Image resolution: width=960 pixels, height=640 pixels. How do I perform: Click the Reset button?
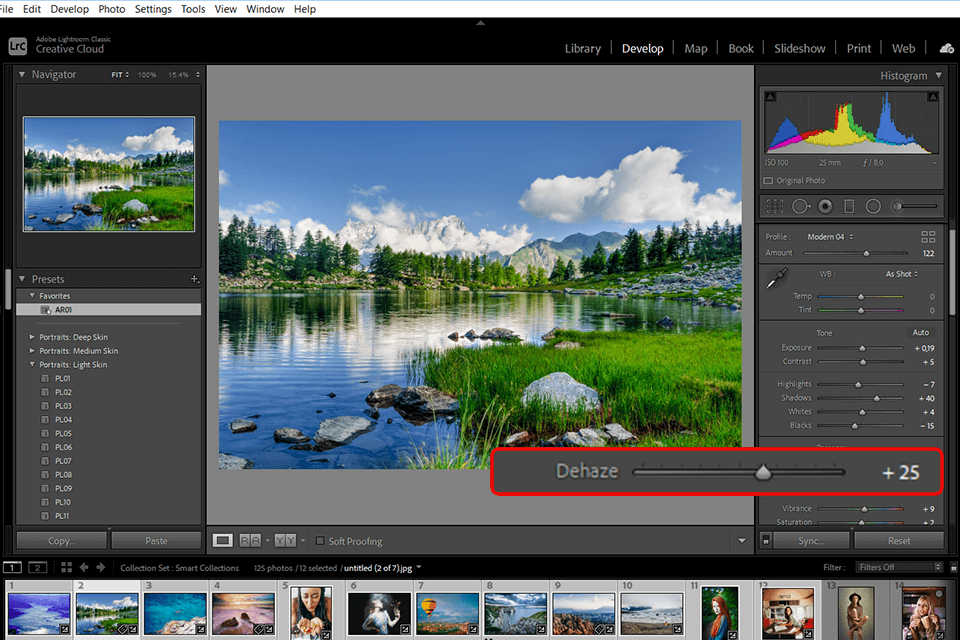click(898, 541)
